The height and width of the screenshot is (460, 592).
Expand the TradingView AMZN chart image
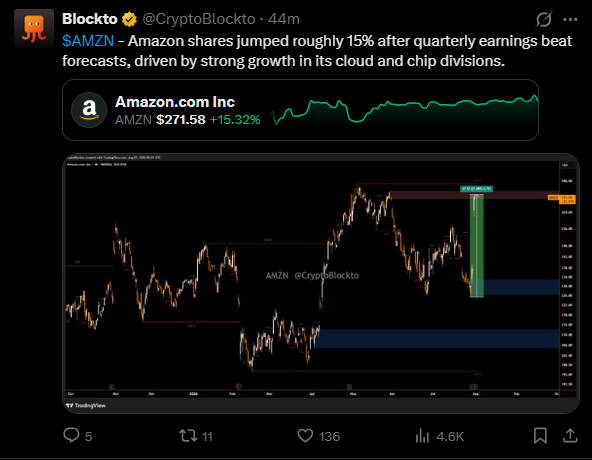321,283
